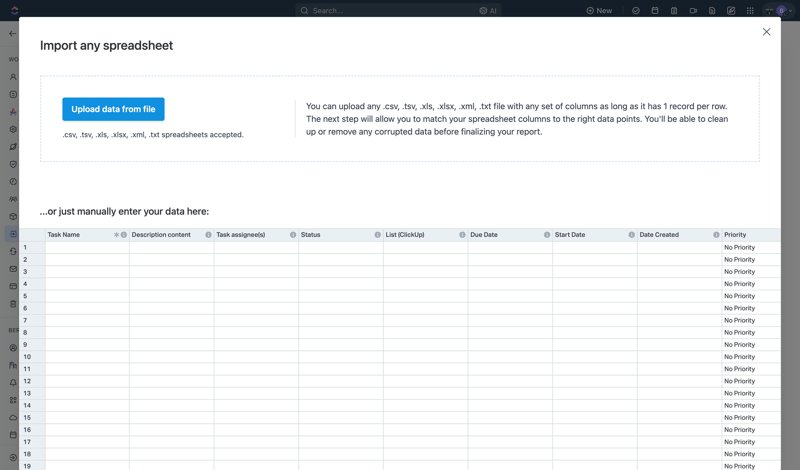800x470 pixels.
Task: Open the cloud icon in left sidebar
Action: tap(13, 417)
